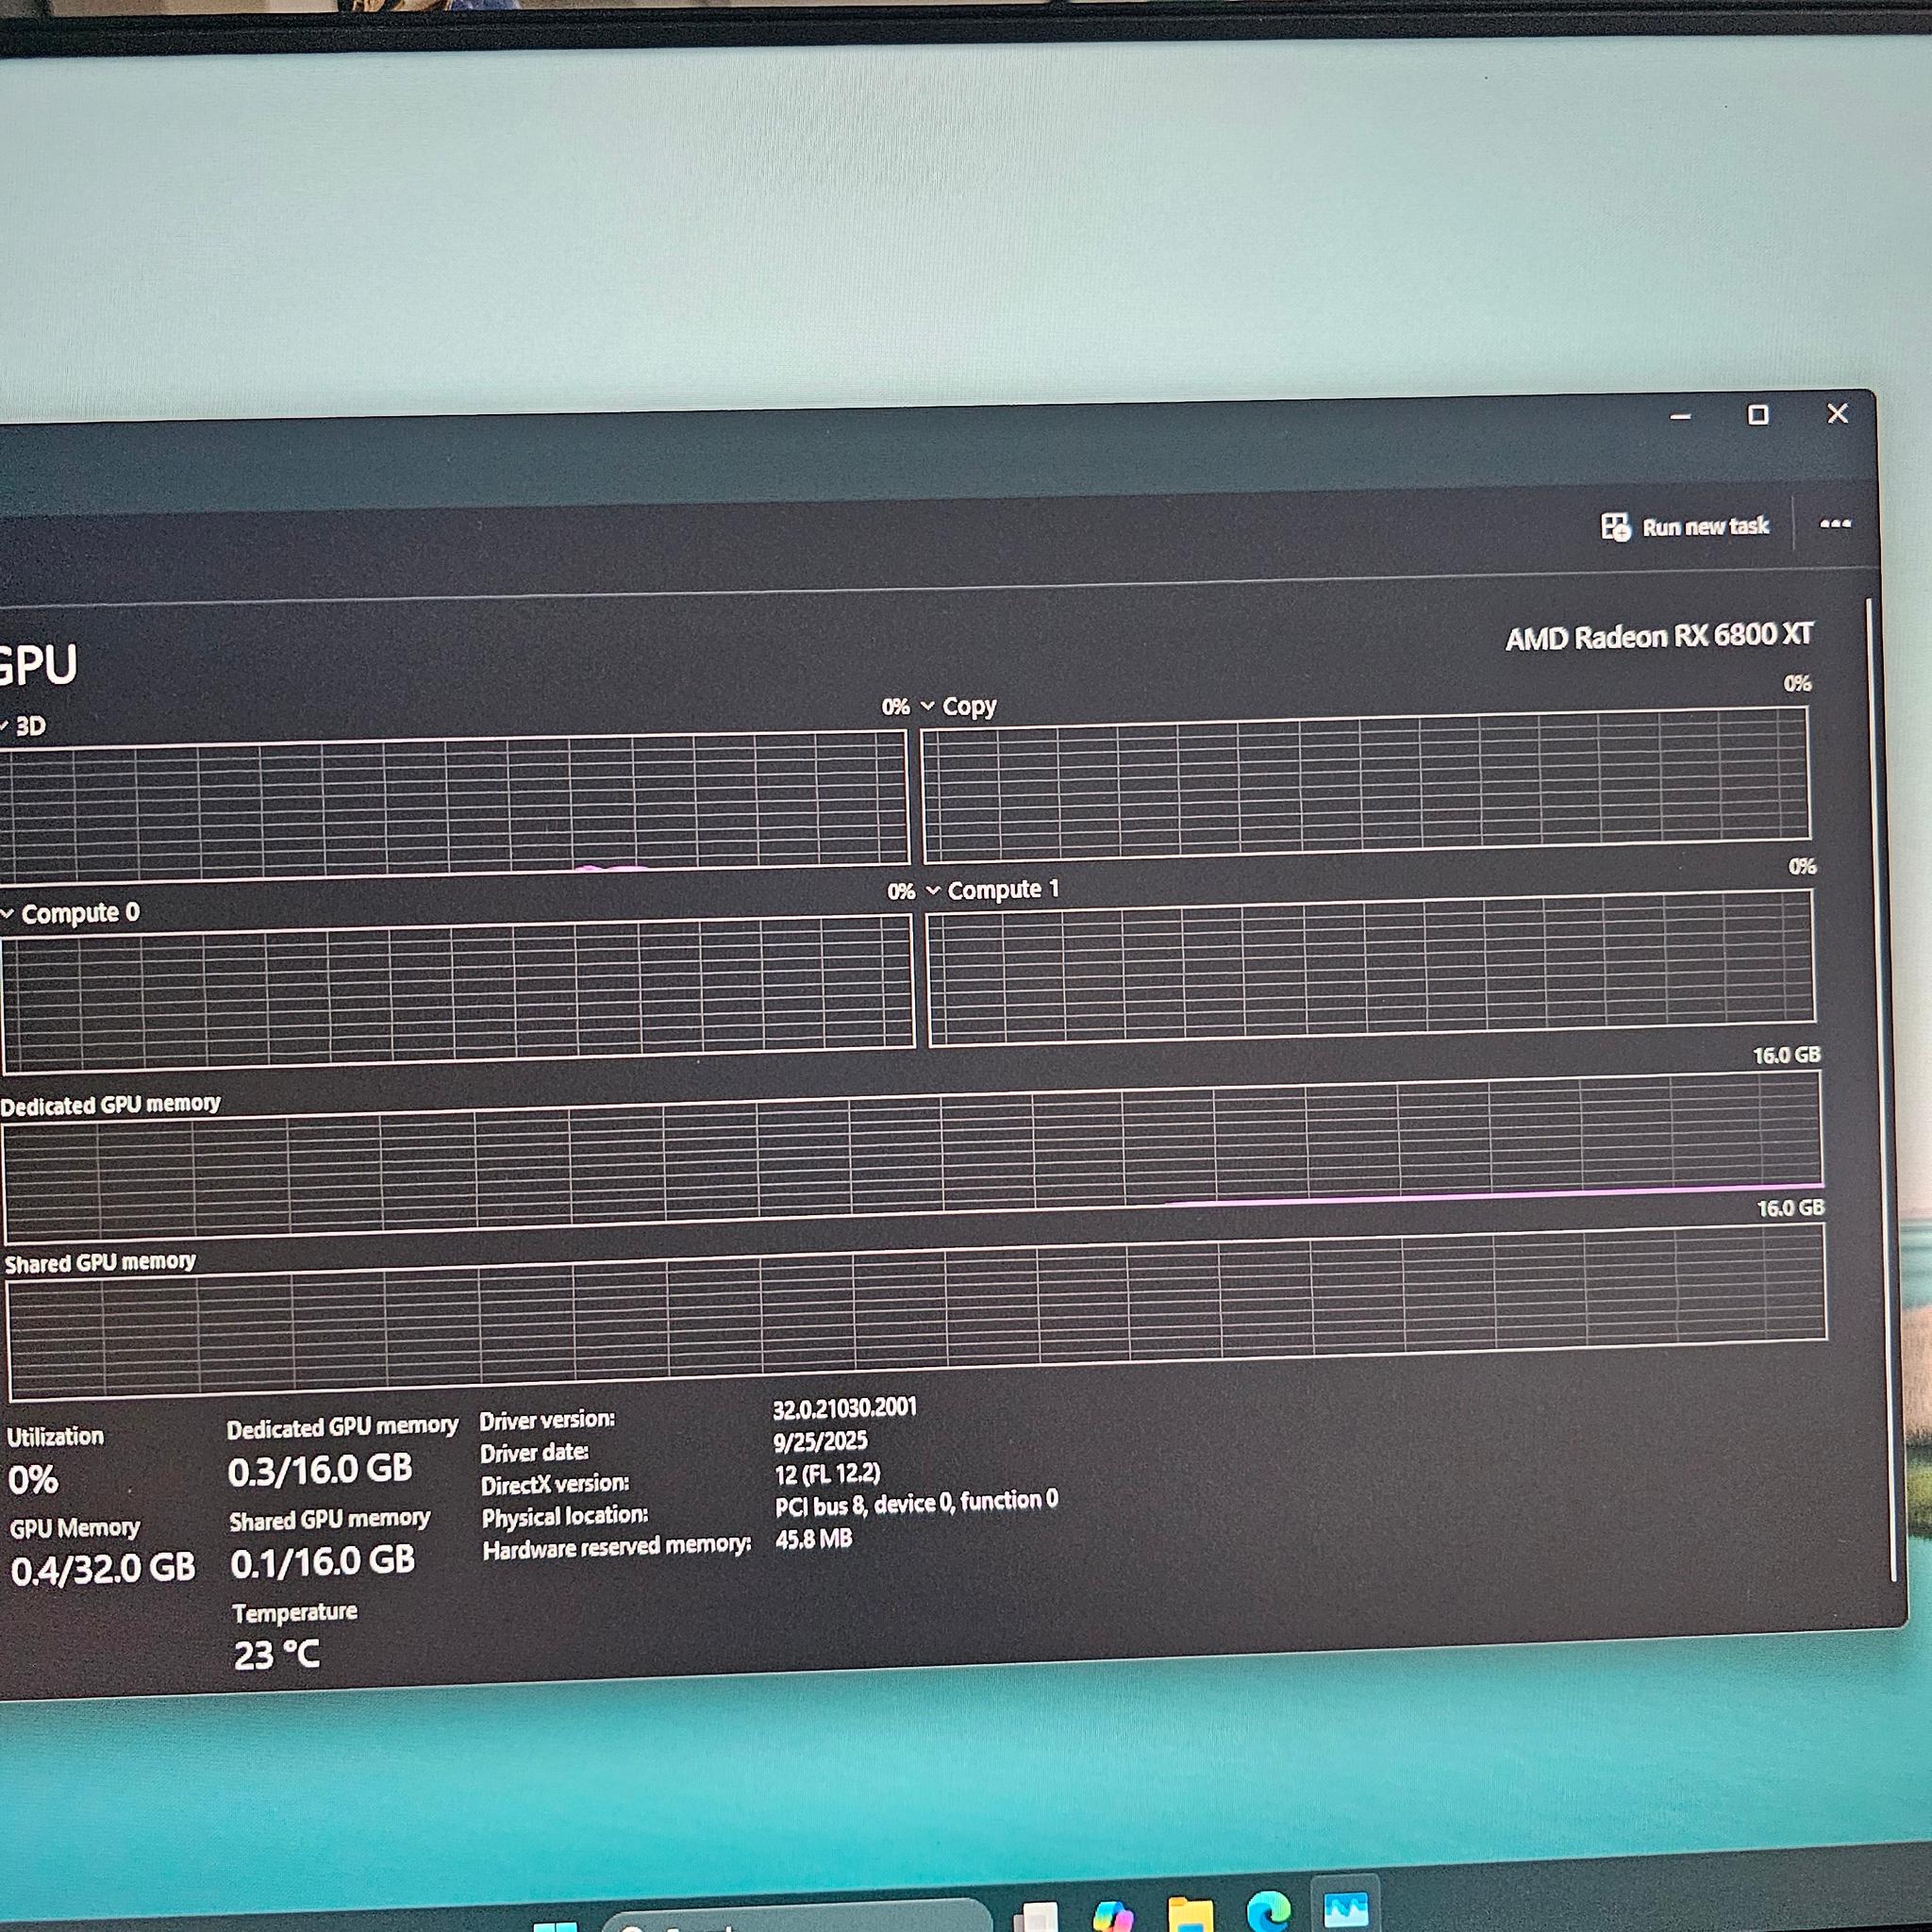Click the 0.3/16.0 GB dedicated memory value

pyautogui.click(x=320, y=1470)
